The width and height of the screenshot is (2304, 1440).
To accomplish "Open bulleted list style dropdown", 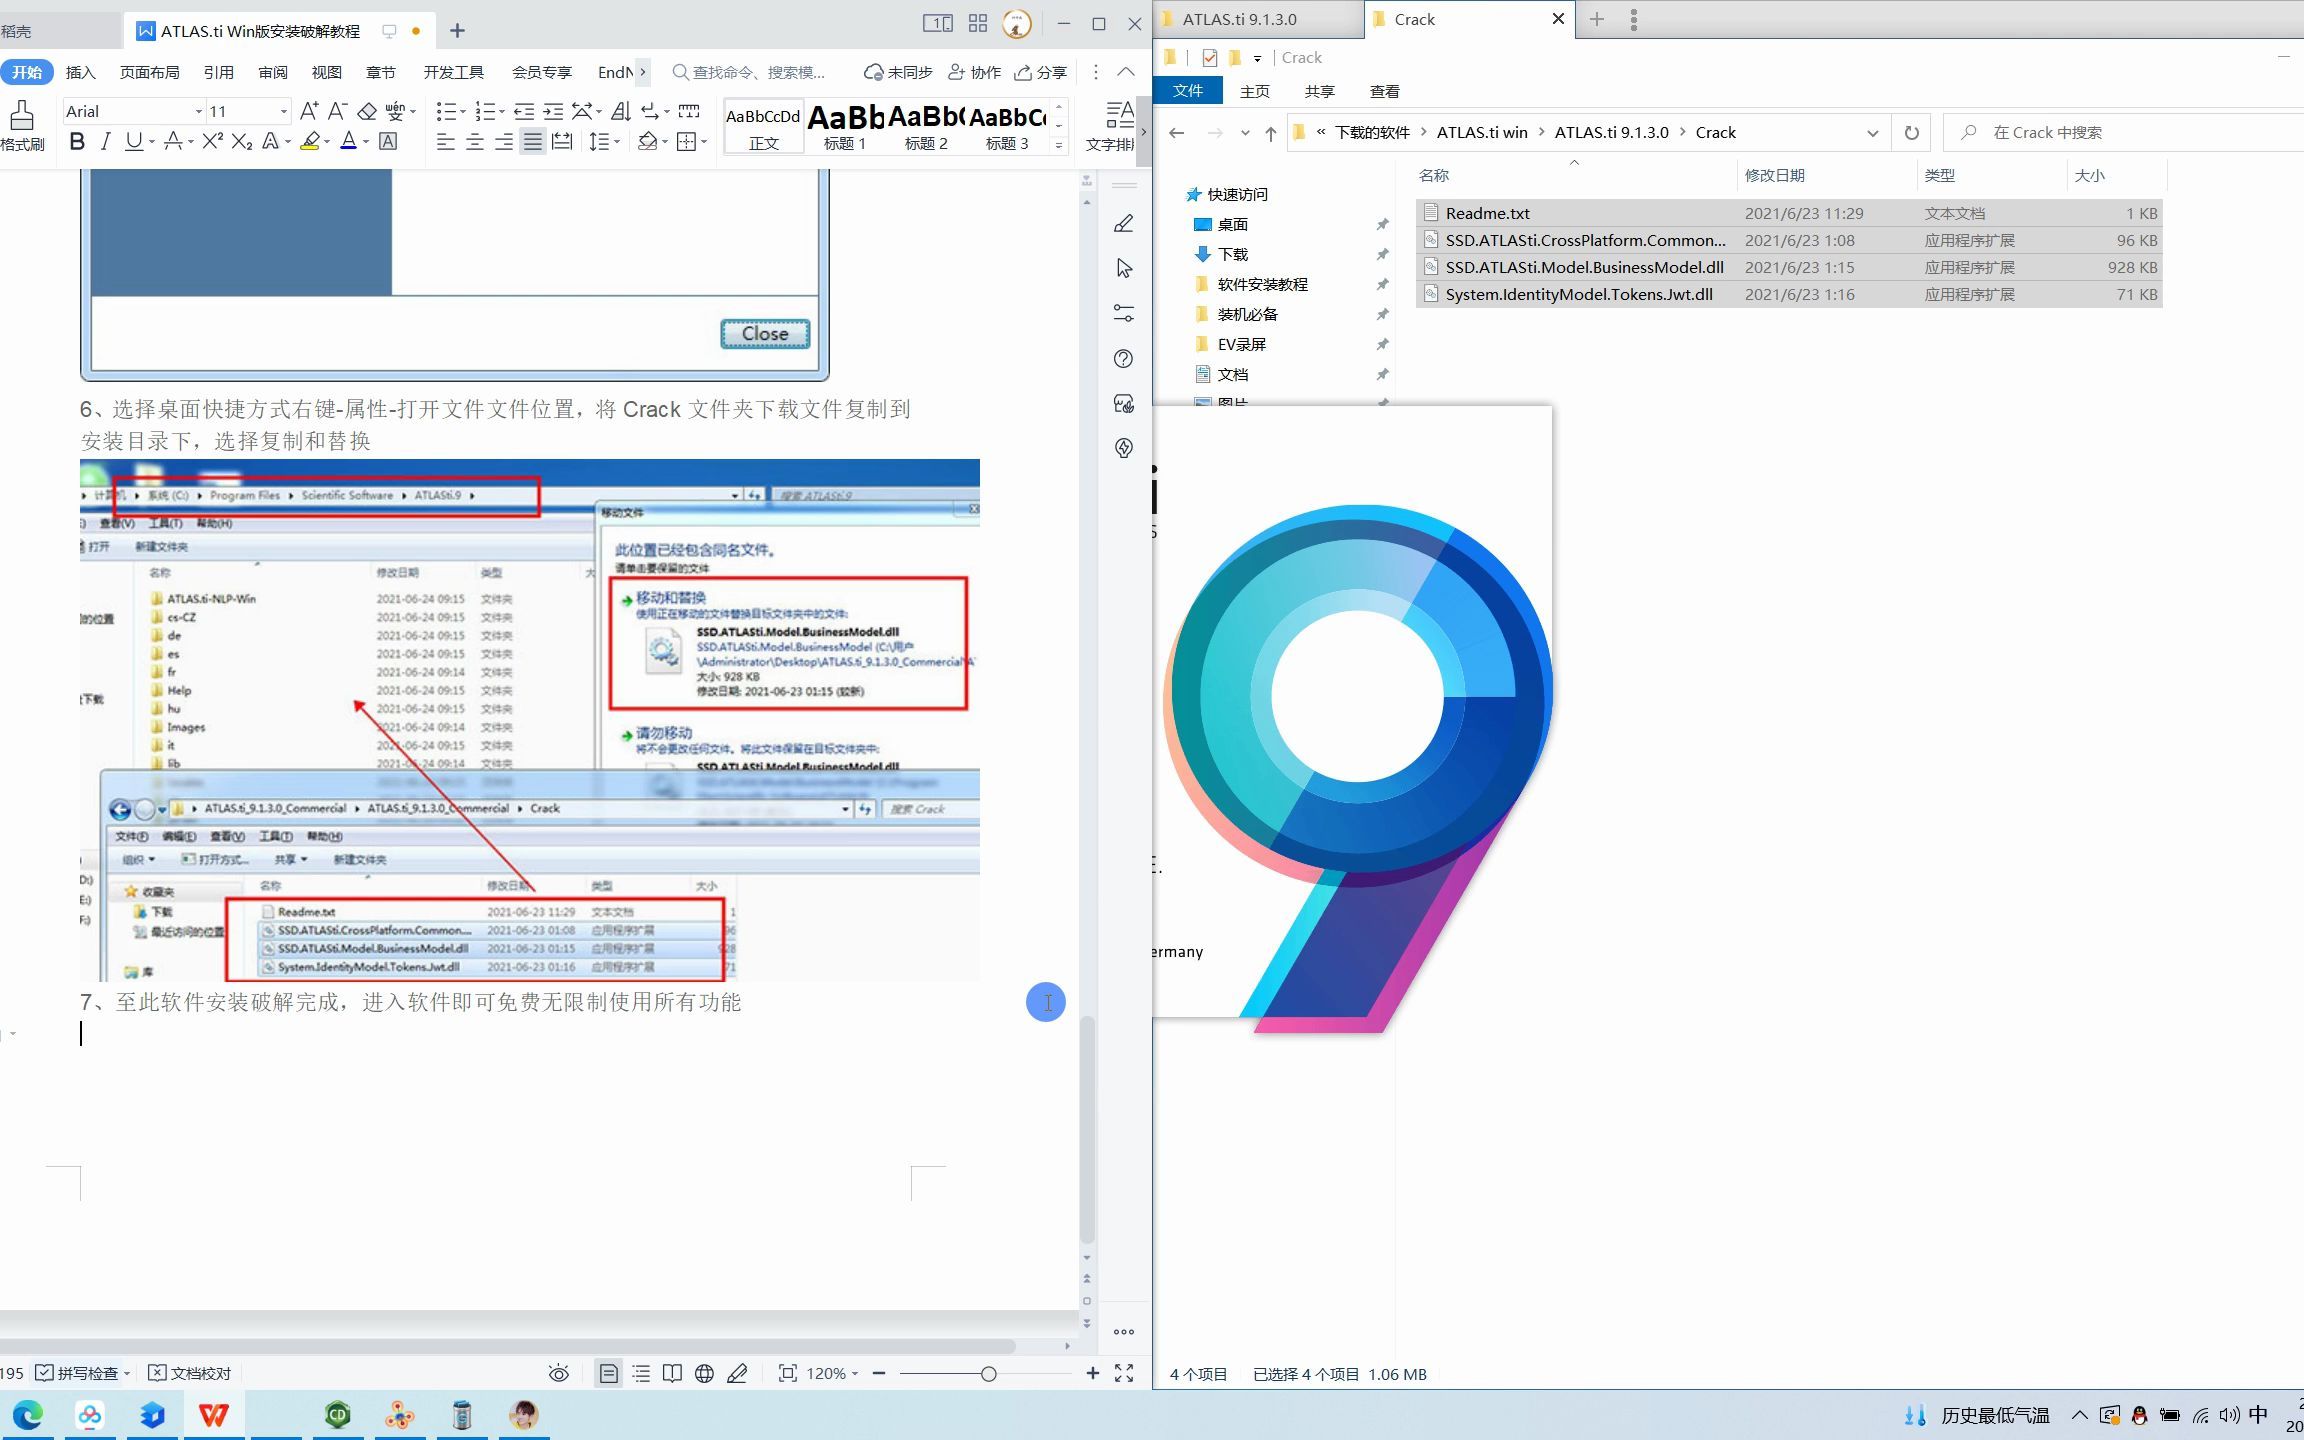I will point(462,112).
